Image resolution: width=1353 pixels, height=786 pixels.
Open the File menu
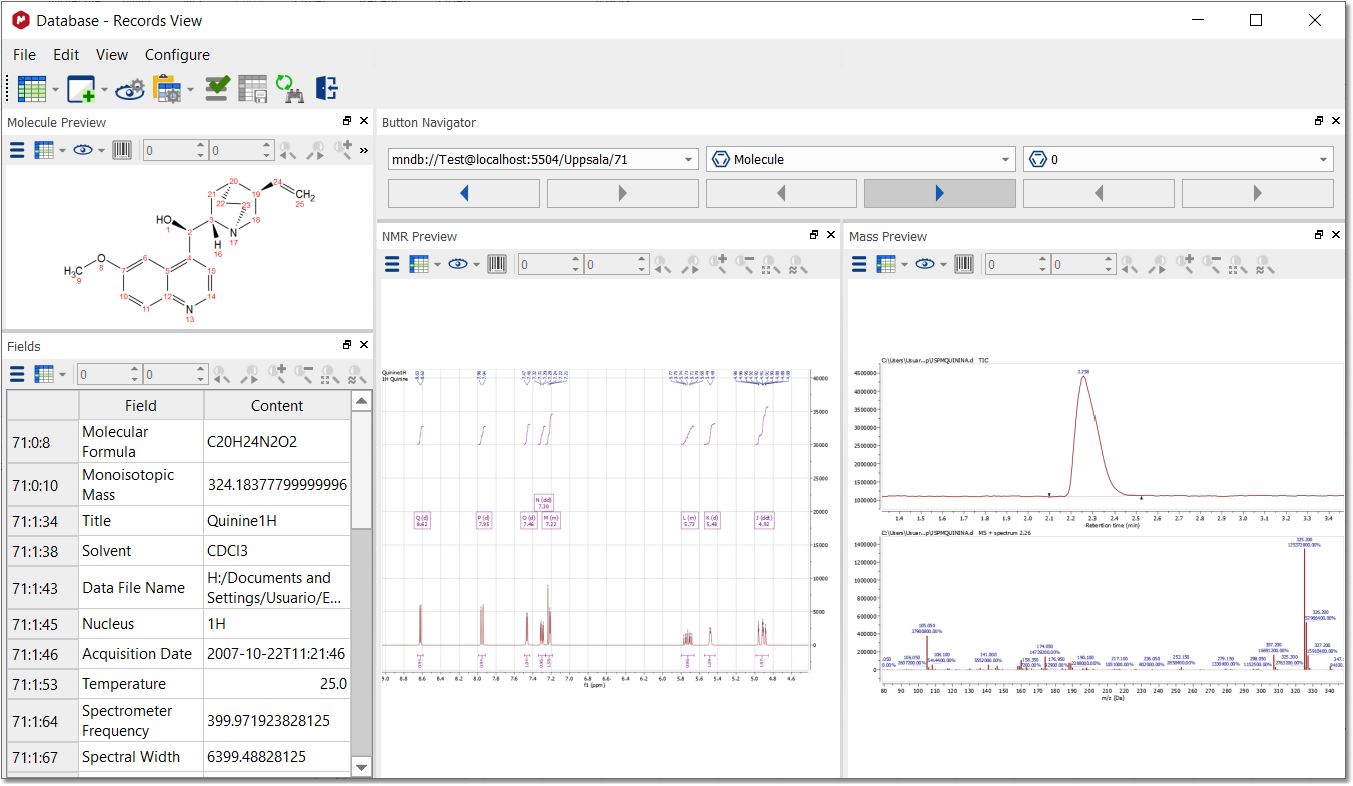tap(24, 55)
